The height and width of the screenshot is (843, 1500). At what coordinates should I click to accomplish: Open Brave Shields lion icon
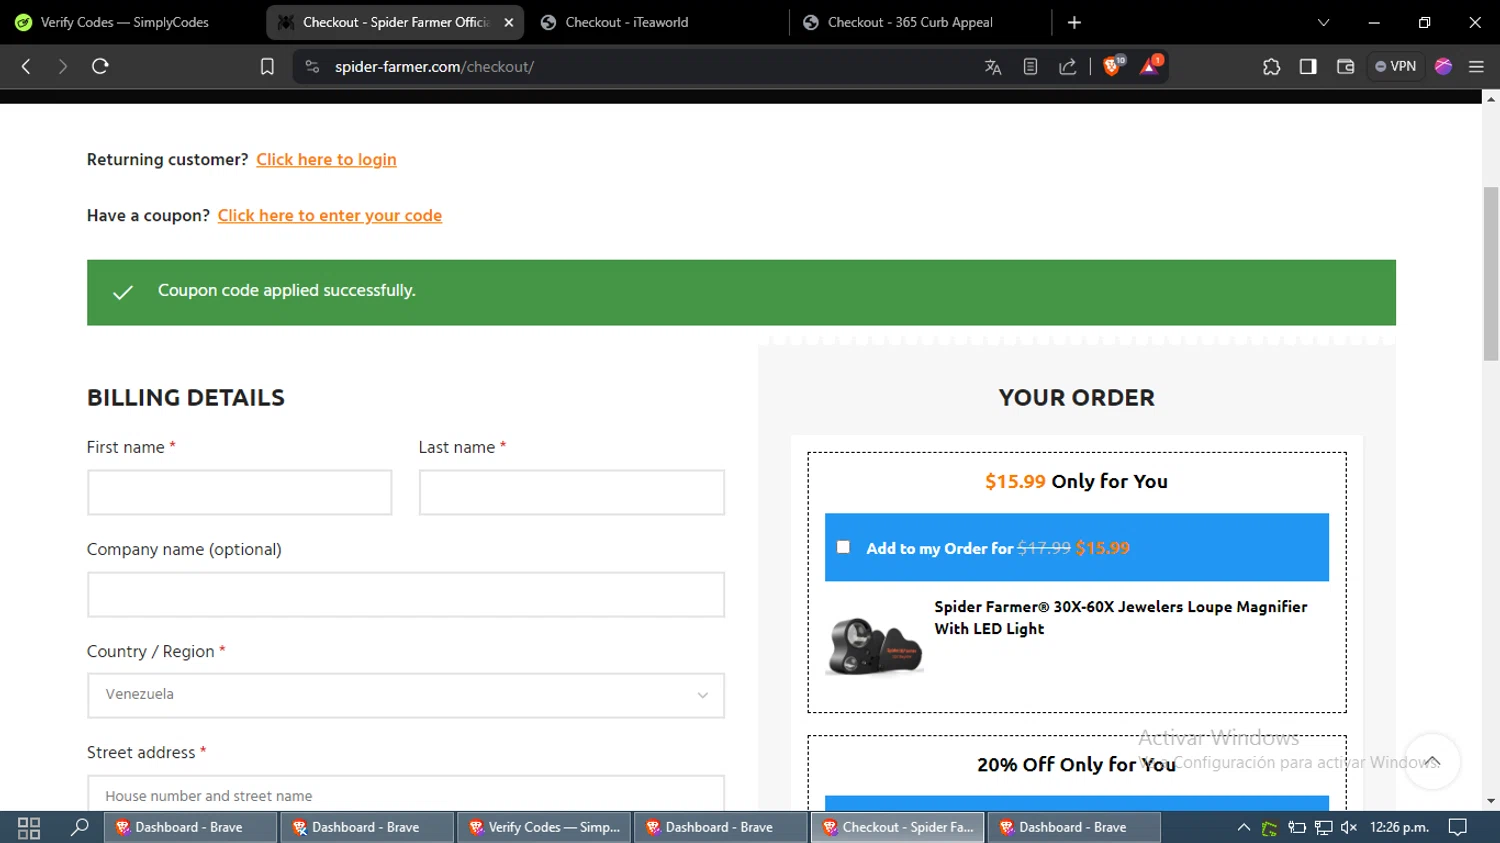(x=1112, y=66)
